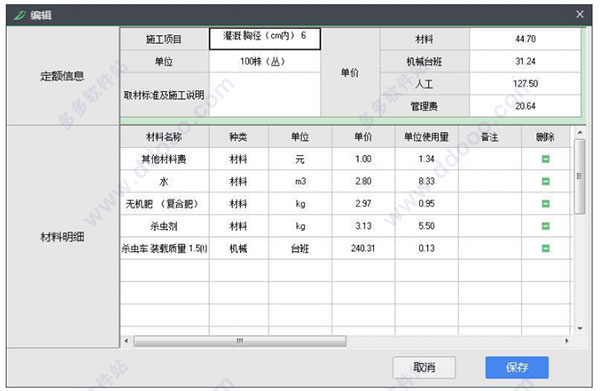Select the 无机肥（复合肥）name cell

coord(165,204)
